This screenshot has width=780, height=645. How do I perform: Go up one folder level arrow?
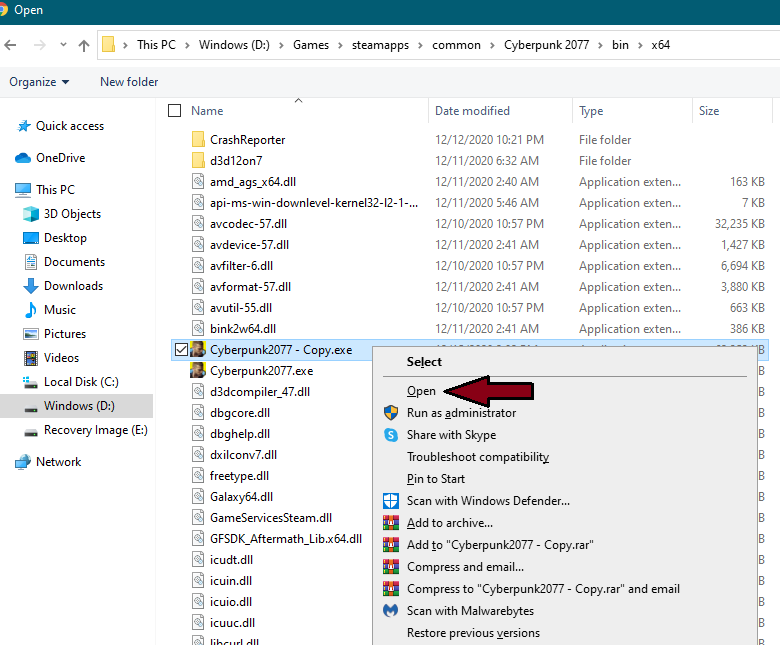tap(84, 45)
